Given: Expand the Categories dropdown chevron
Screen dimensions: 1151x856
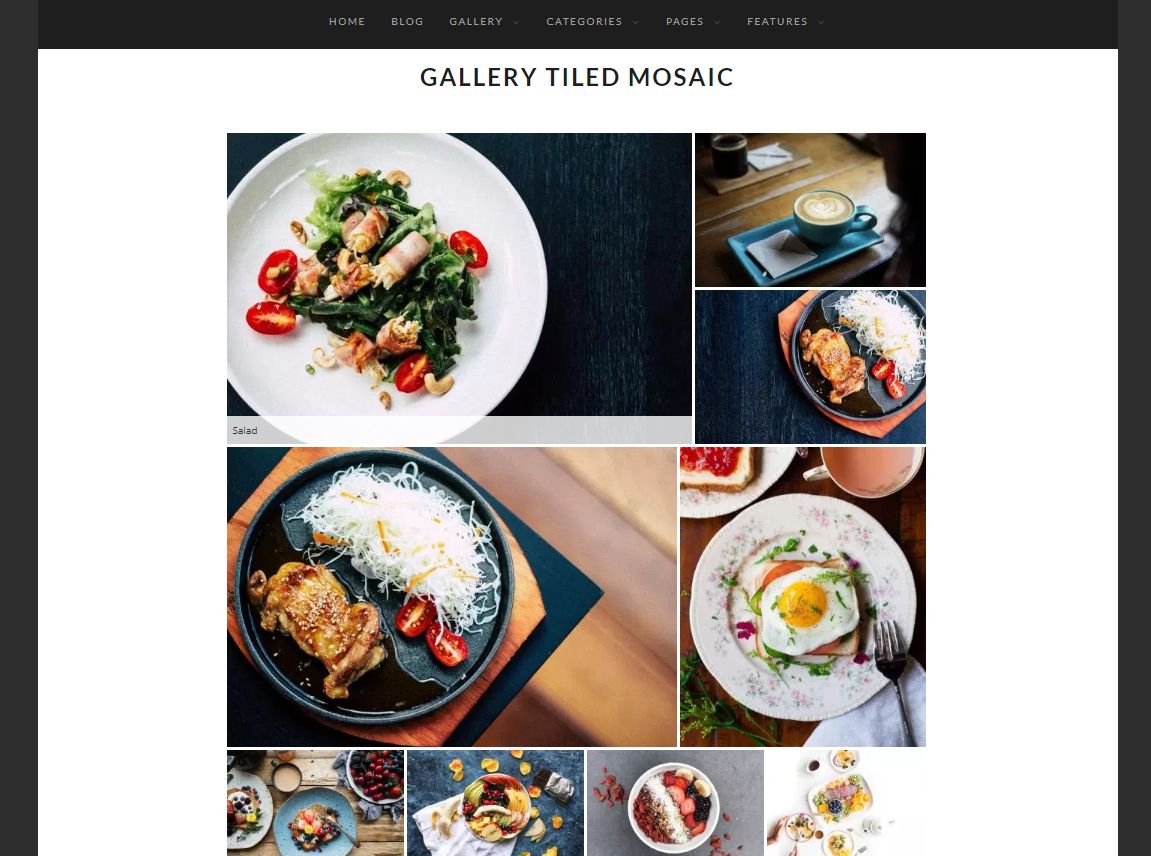Looking at the screenshot, I should [636, 22].
